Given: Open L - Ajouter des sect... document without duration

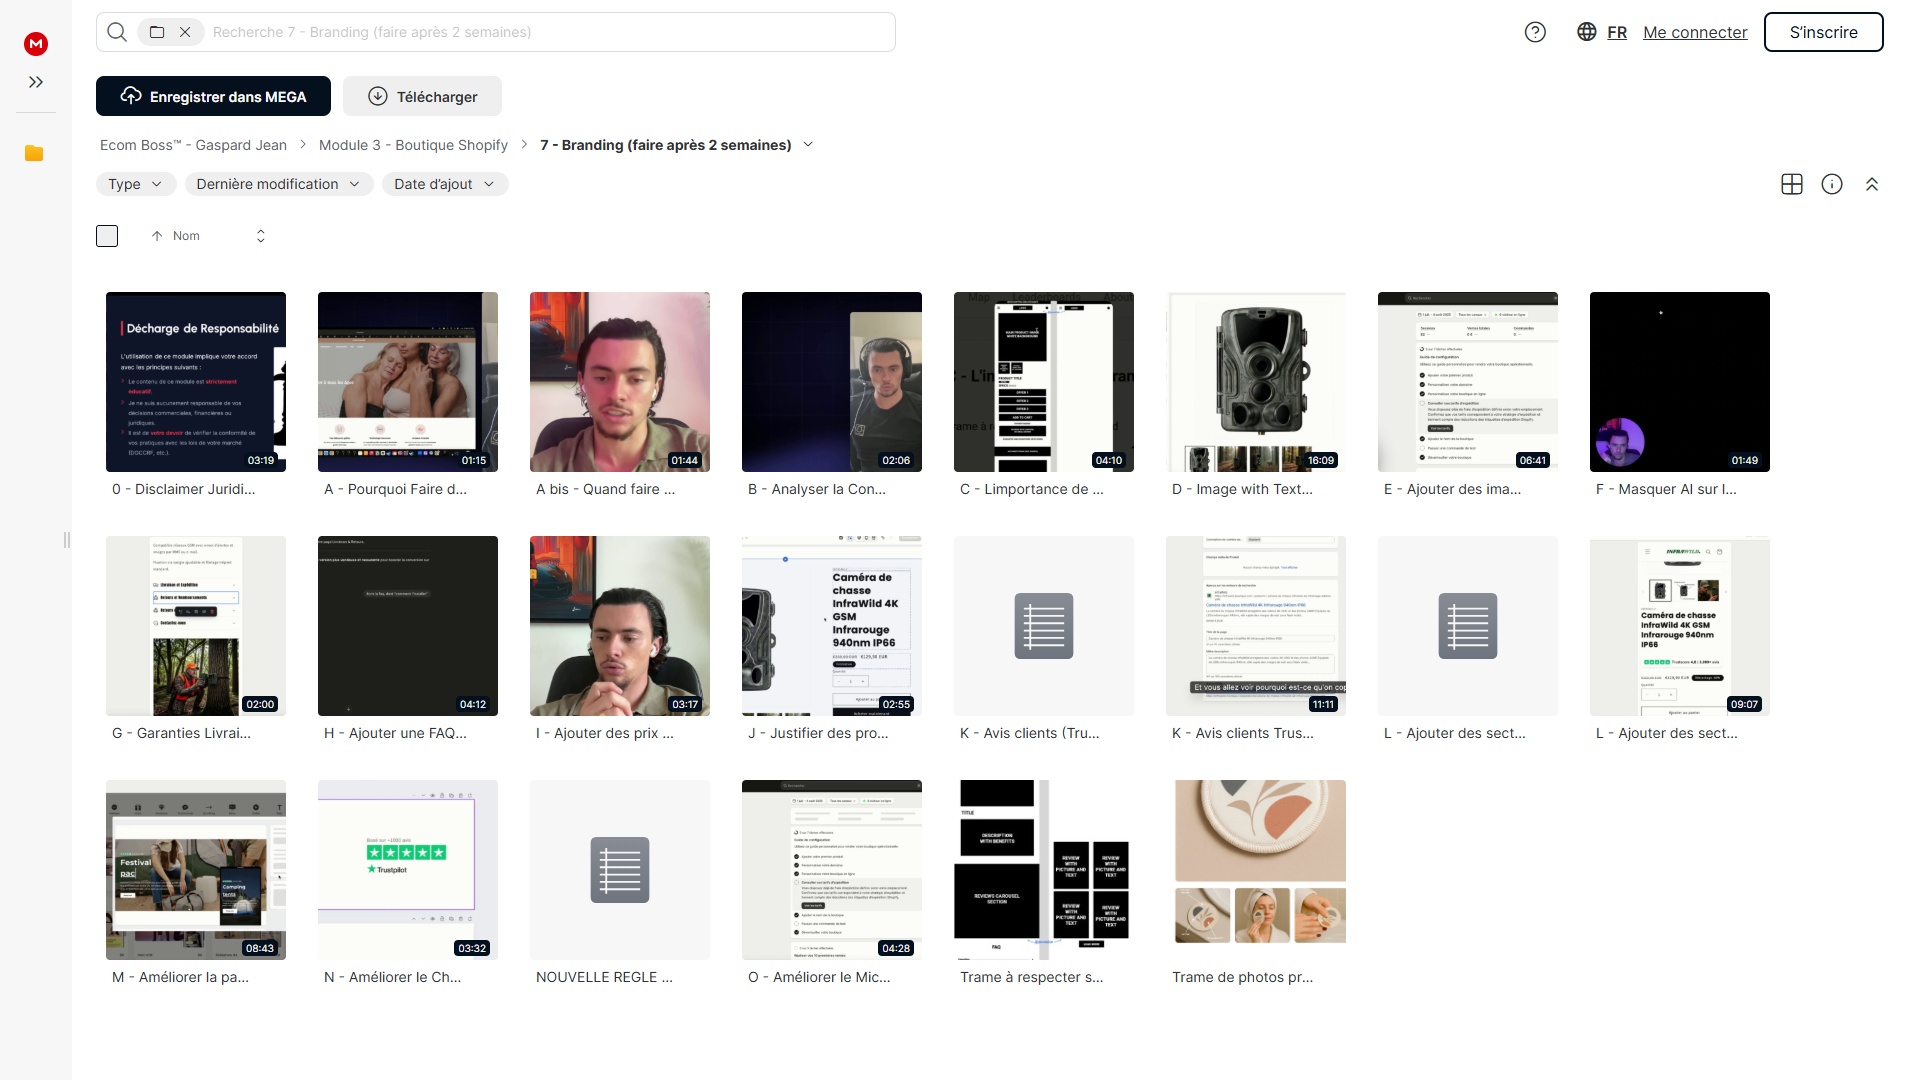Looking at the screenshot, I should click(x=1468, y=626).
